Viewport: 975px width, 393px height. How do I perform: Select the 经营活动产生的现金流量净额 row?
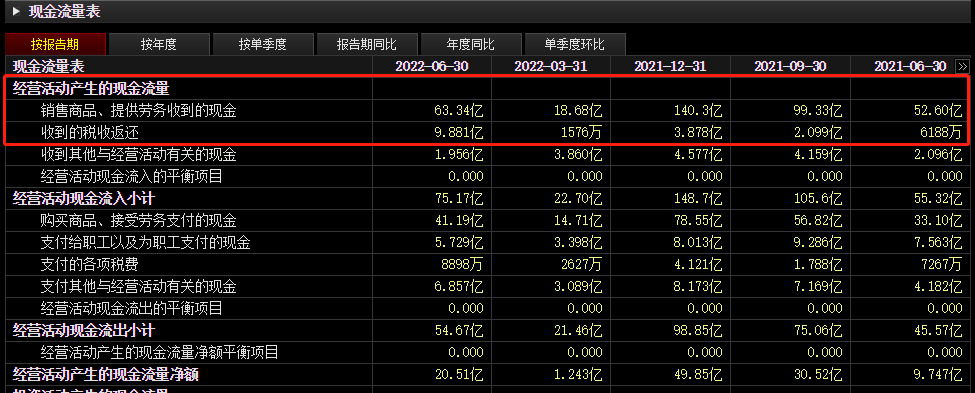pos(488,374)
